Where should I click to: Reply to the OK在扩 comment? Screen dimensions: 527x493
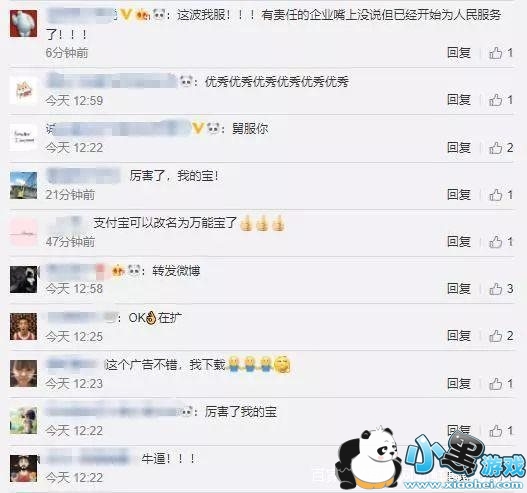[458, 336]
